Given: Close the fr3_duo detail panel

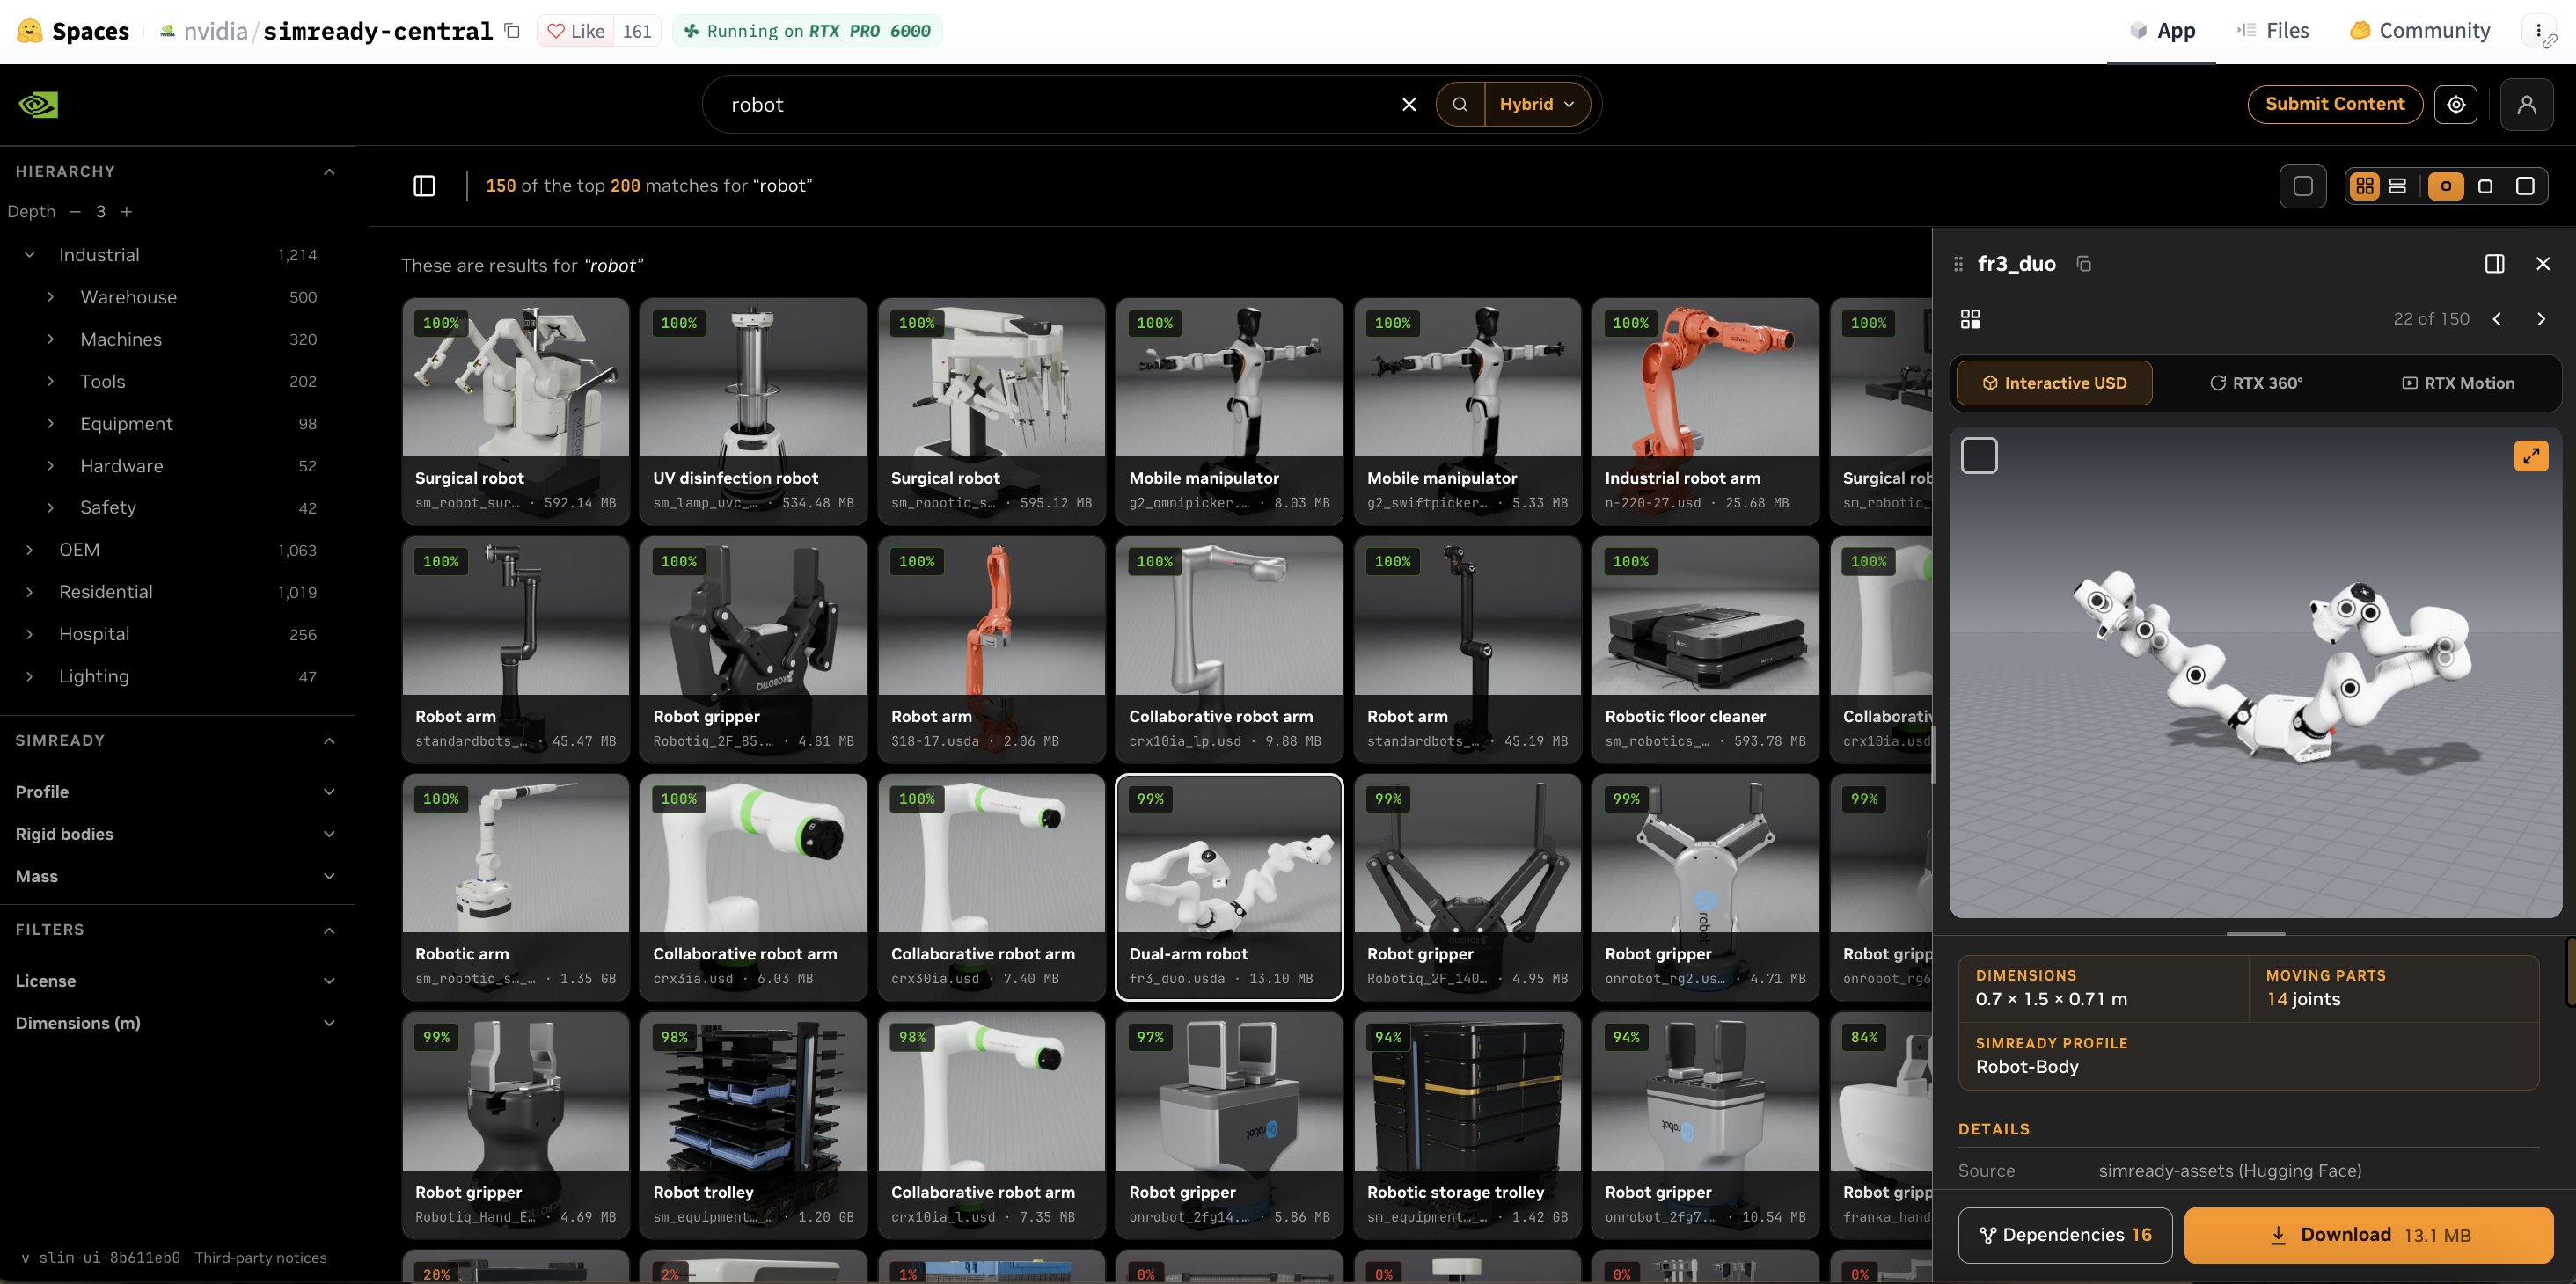Looking at the screenshot, I should tap(2542, 264).
